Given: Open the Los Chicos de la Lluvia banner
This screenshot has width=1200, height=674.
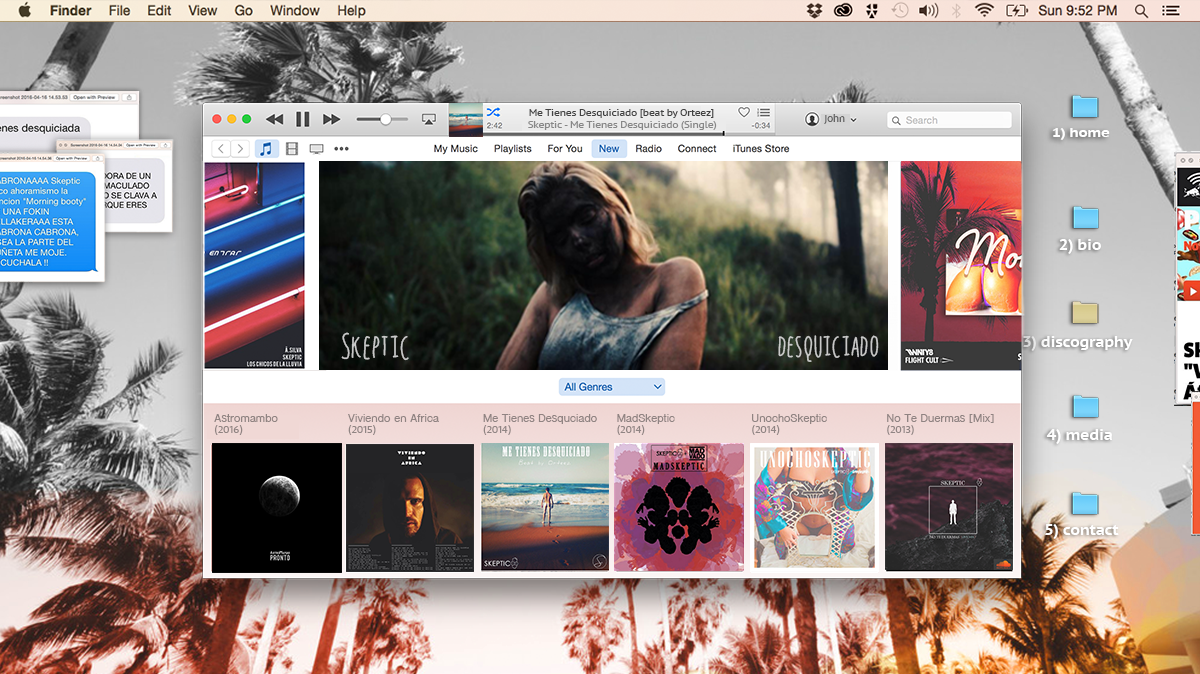Looking at the screenshot, I should pyautogui.click(x=254, y=266).
